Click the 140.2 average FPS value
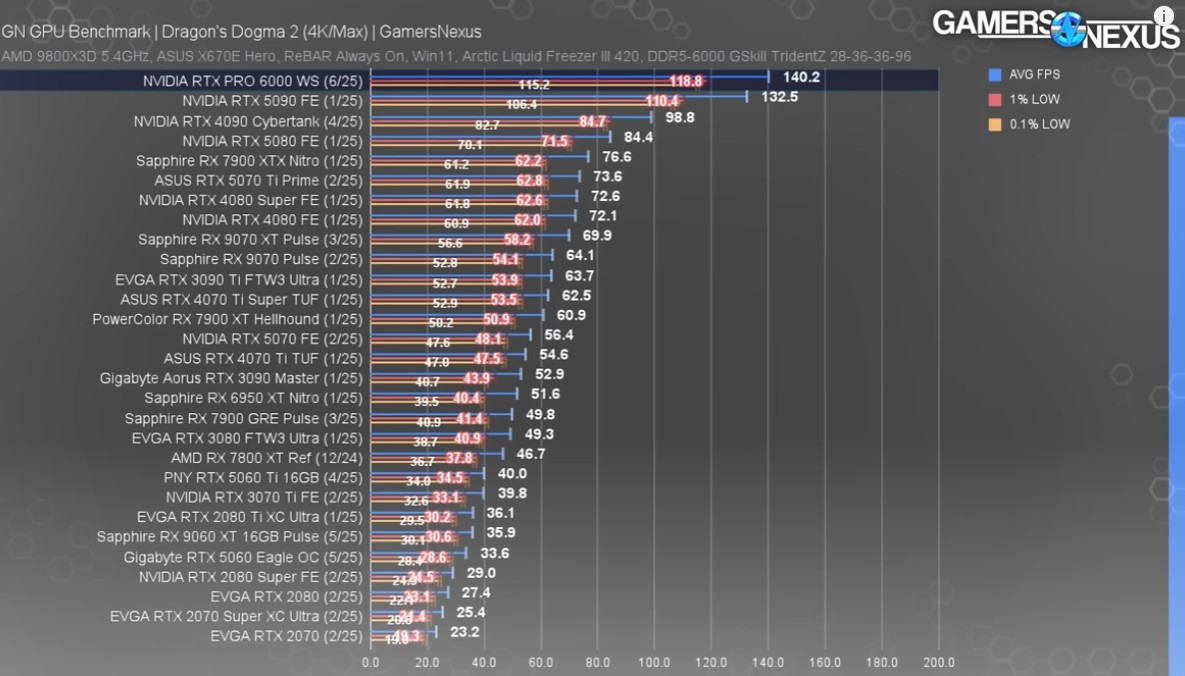This screenshot has width=1185, height=676. click(801, 77)
